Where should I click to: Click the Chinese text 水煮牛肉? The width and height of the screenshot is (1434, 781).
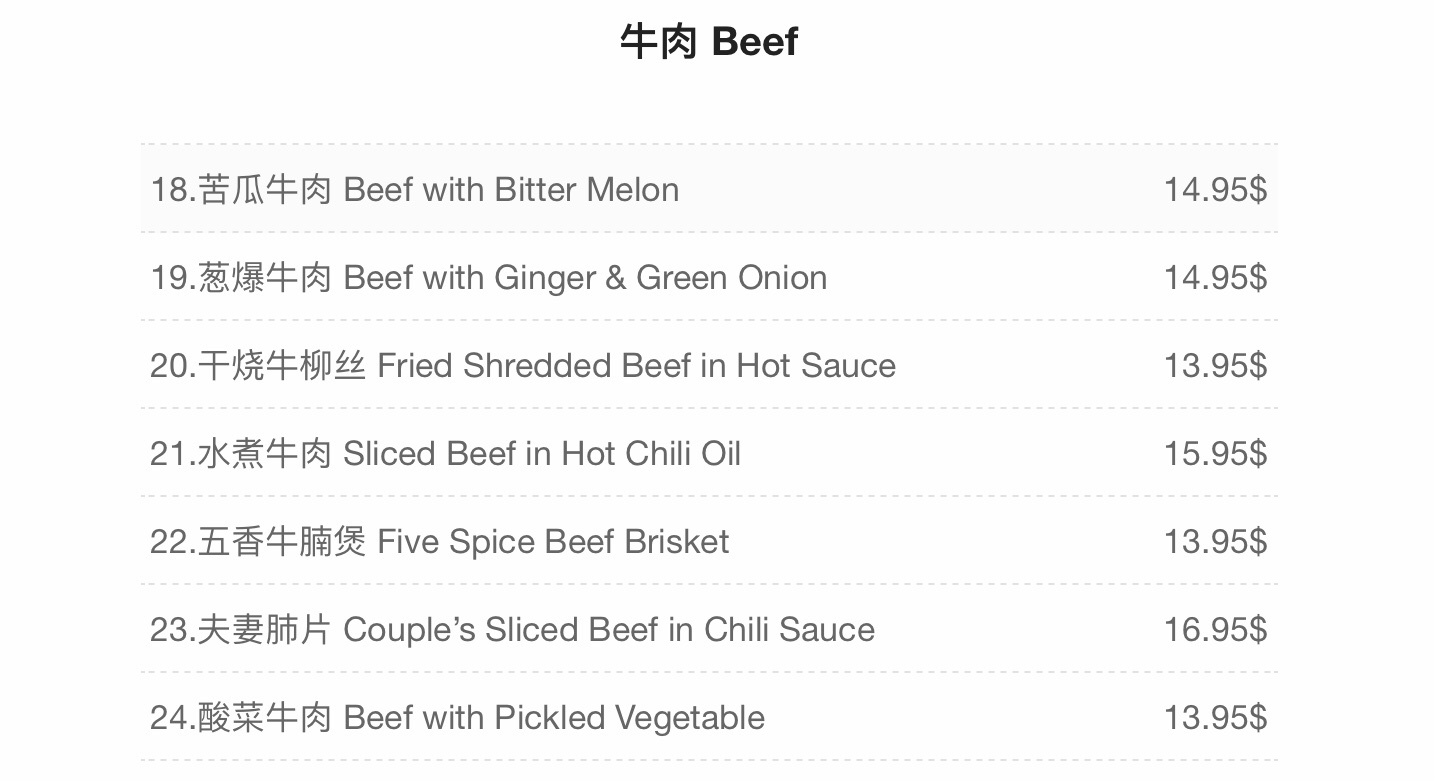(x=265, y=454)
